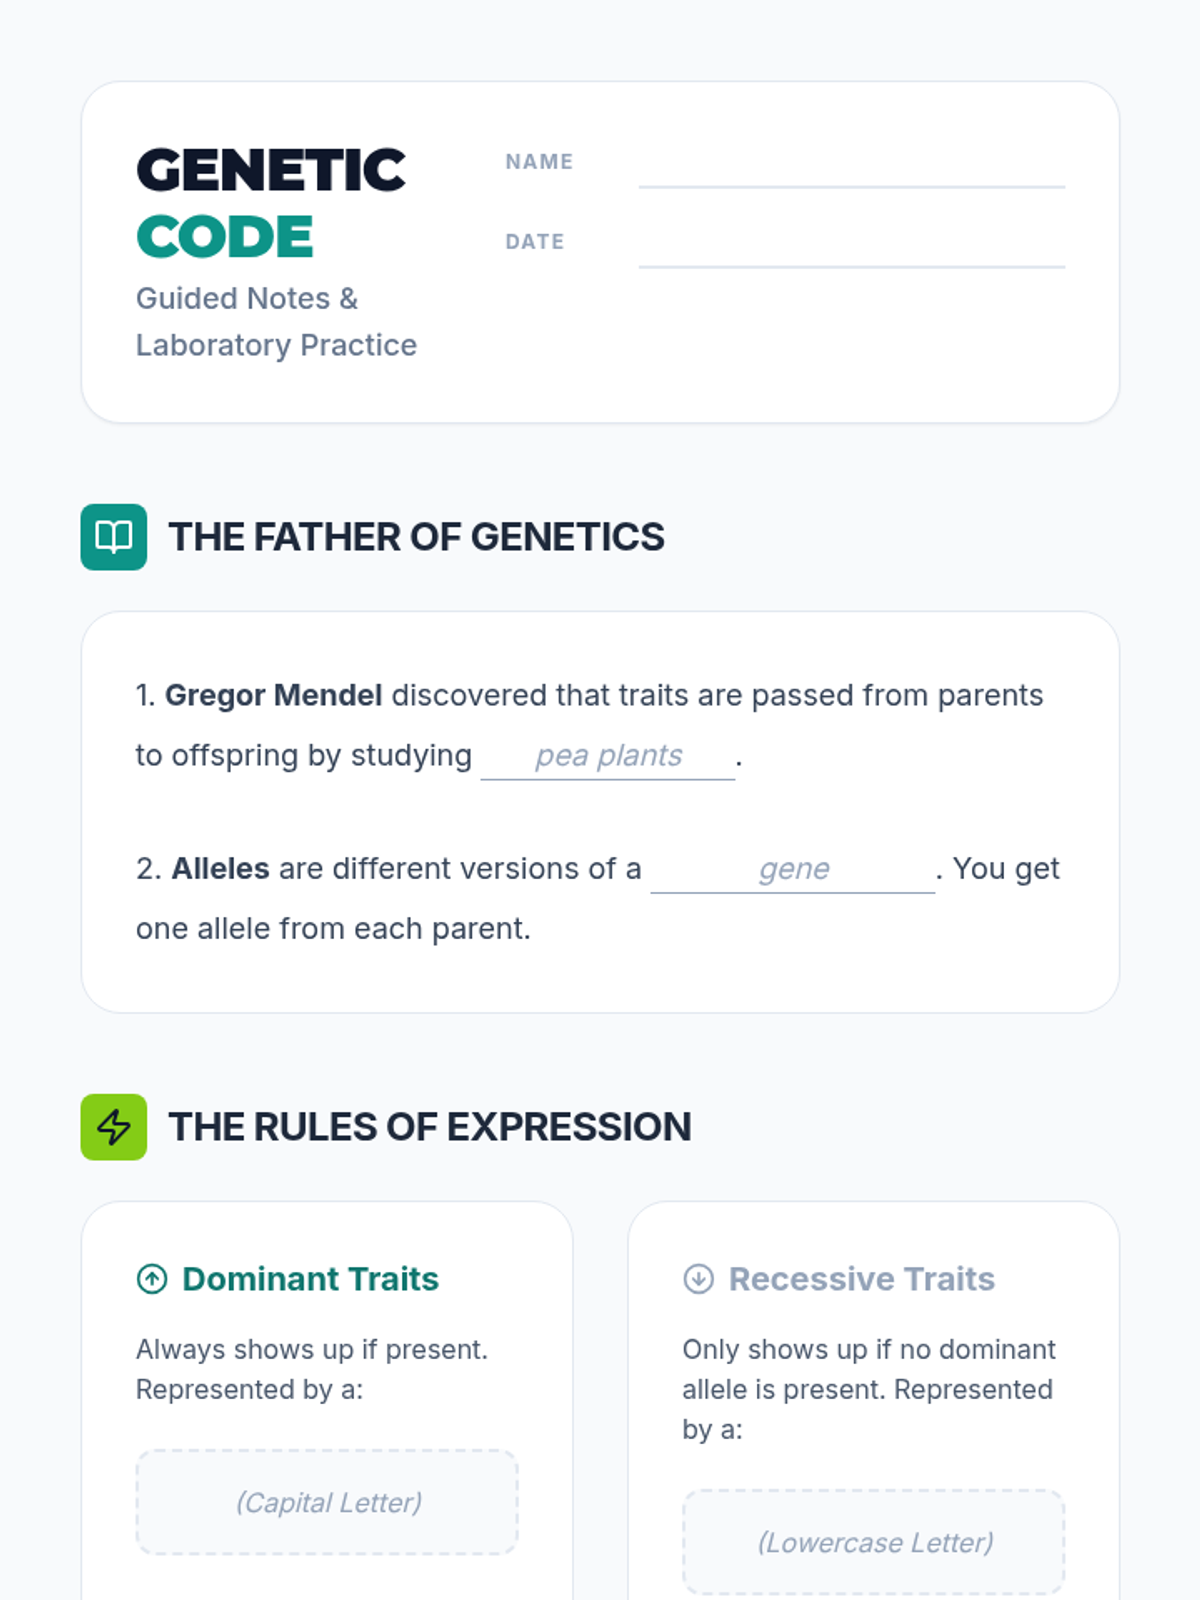Select the GENETIC title text
The width and height of the screenshot is (1200, 1600).
click(271, 170)
